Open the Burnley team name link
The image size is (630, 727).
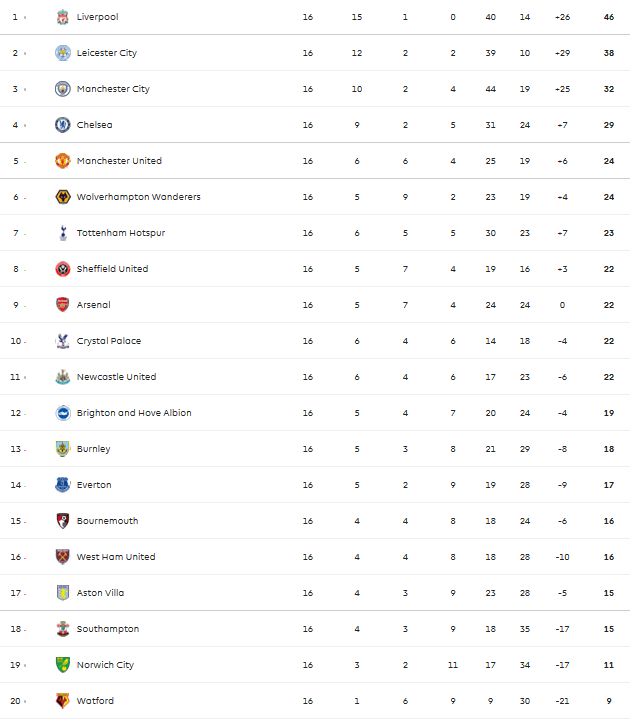point(94,449)
